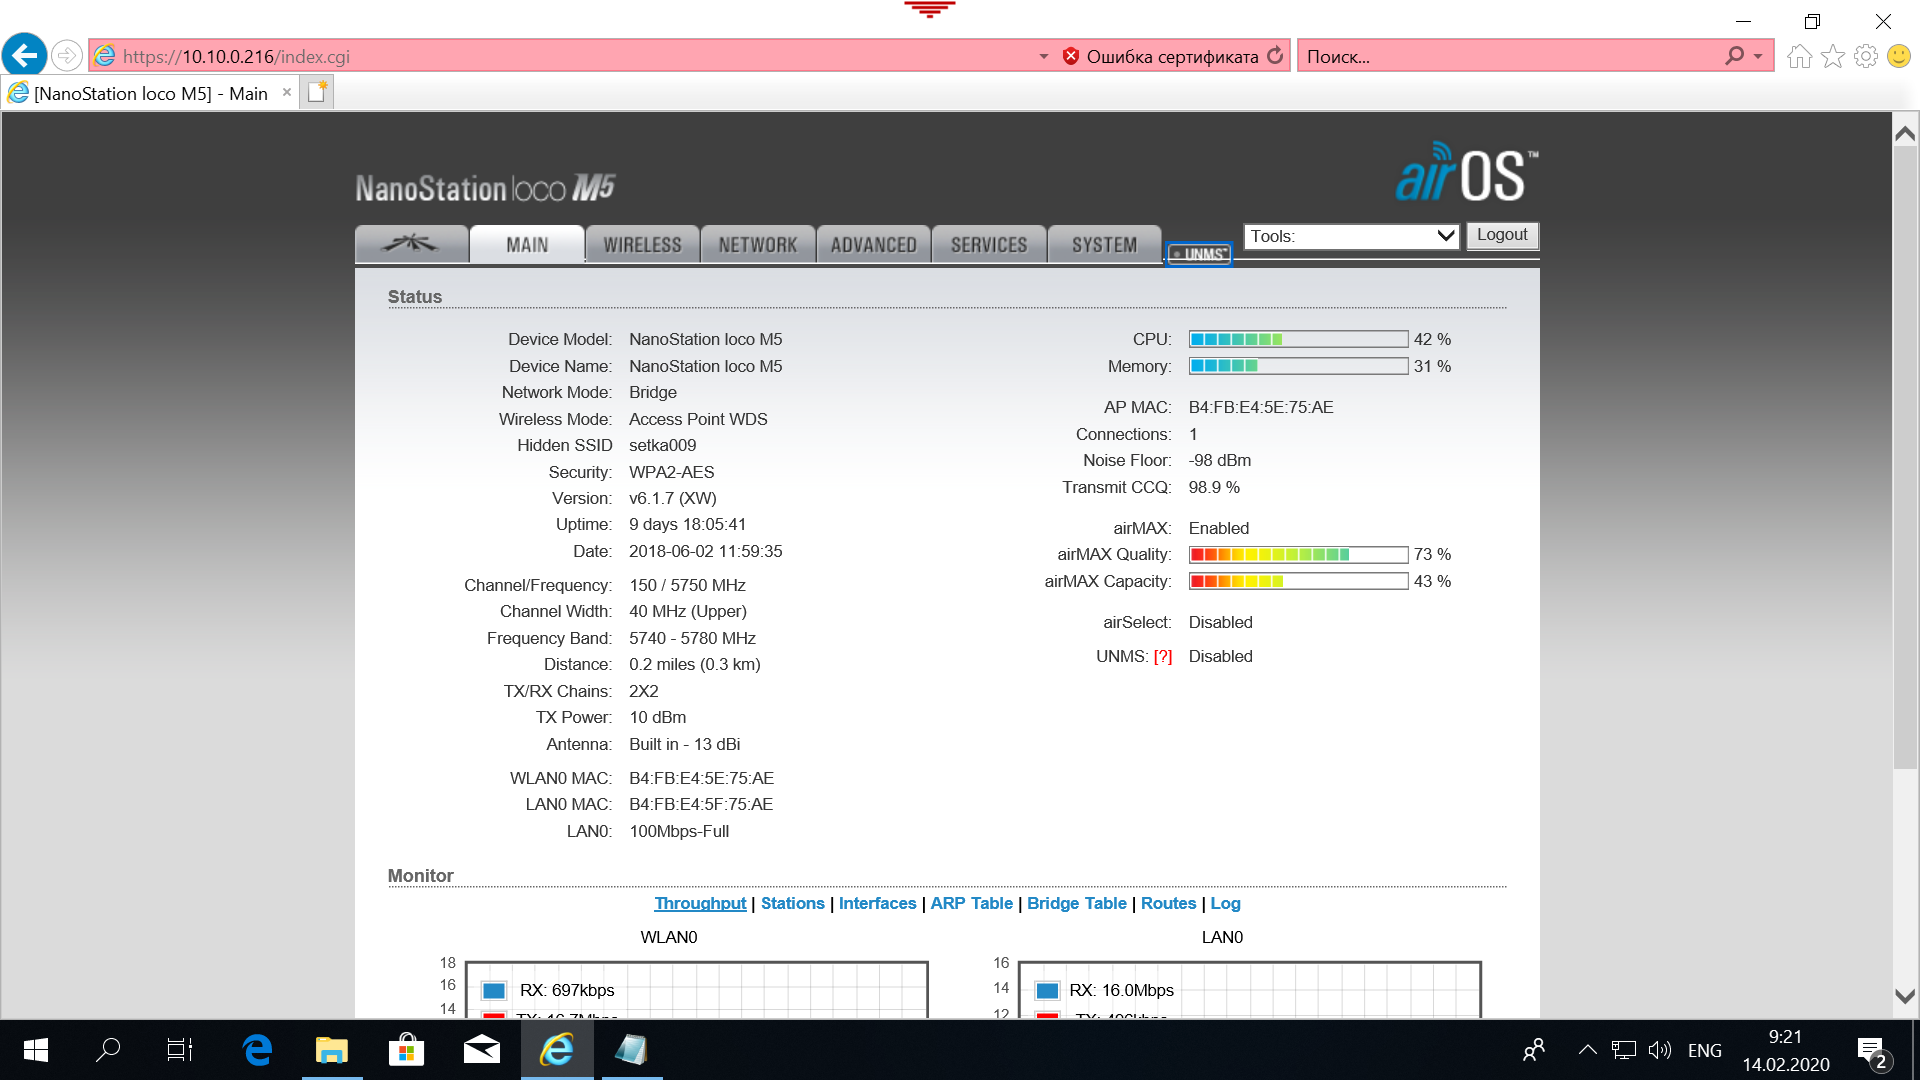
Task: Open the SYSTEM tab
Action: (1104, 244)
